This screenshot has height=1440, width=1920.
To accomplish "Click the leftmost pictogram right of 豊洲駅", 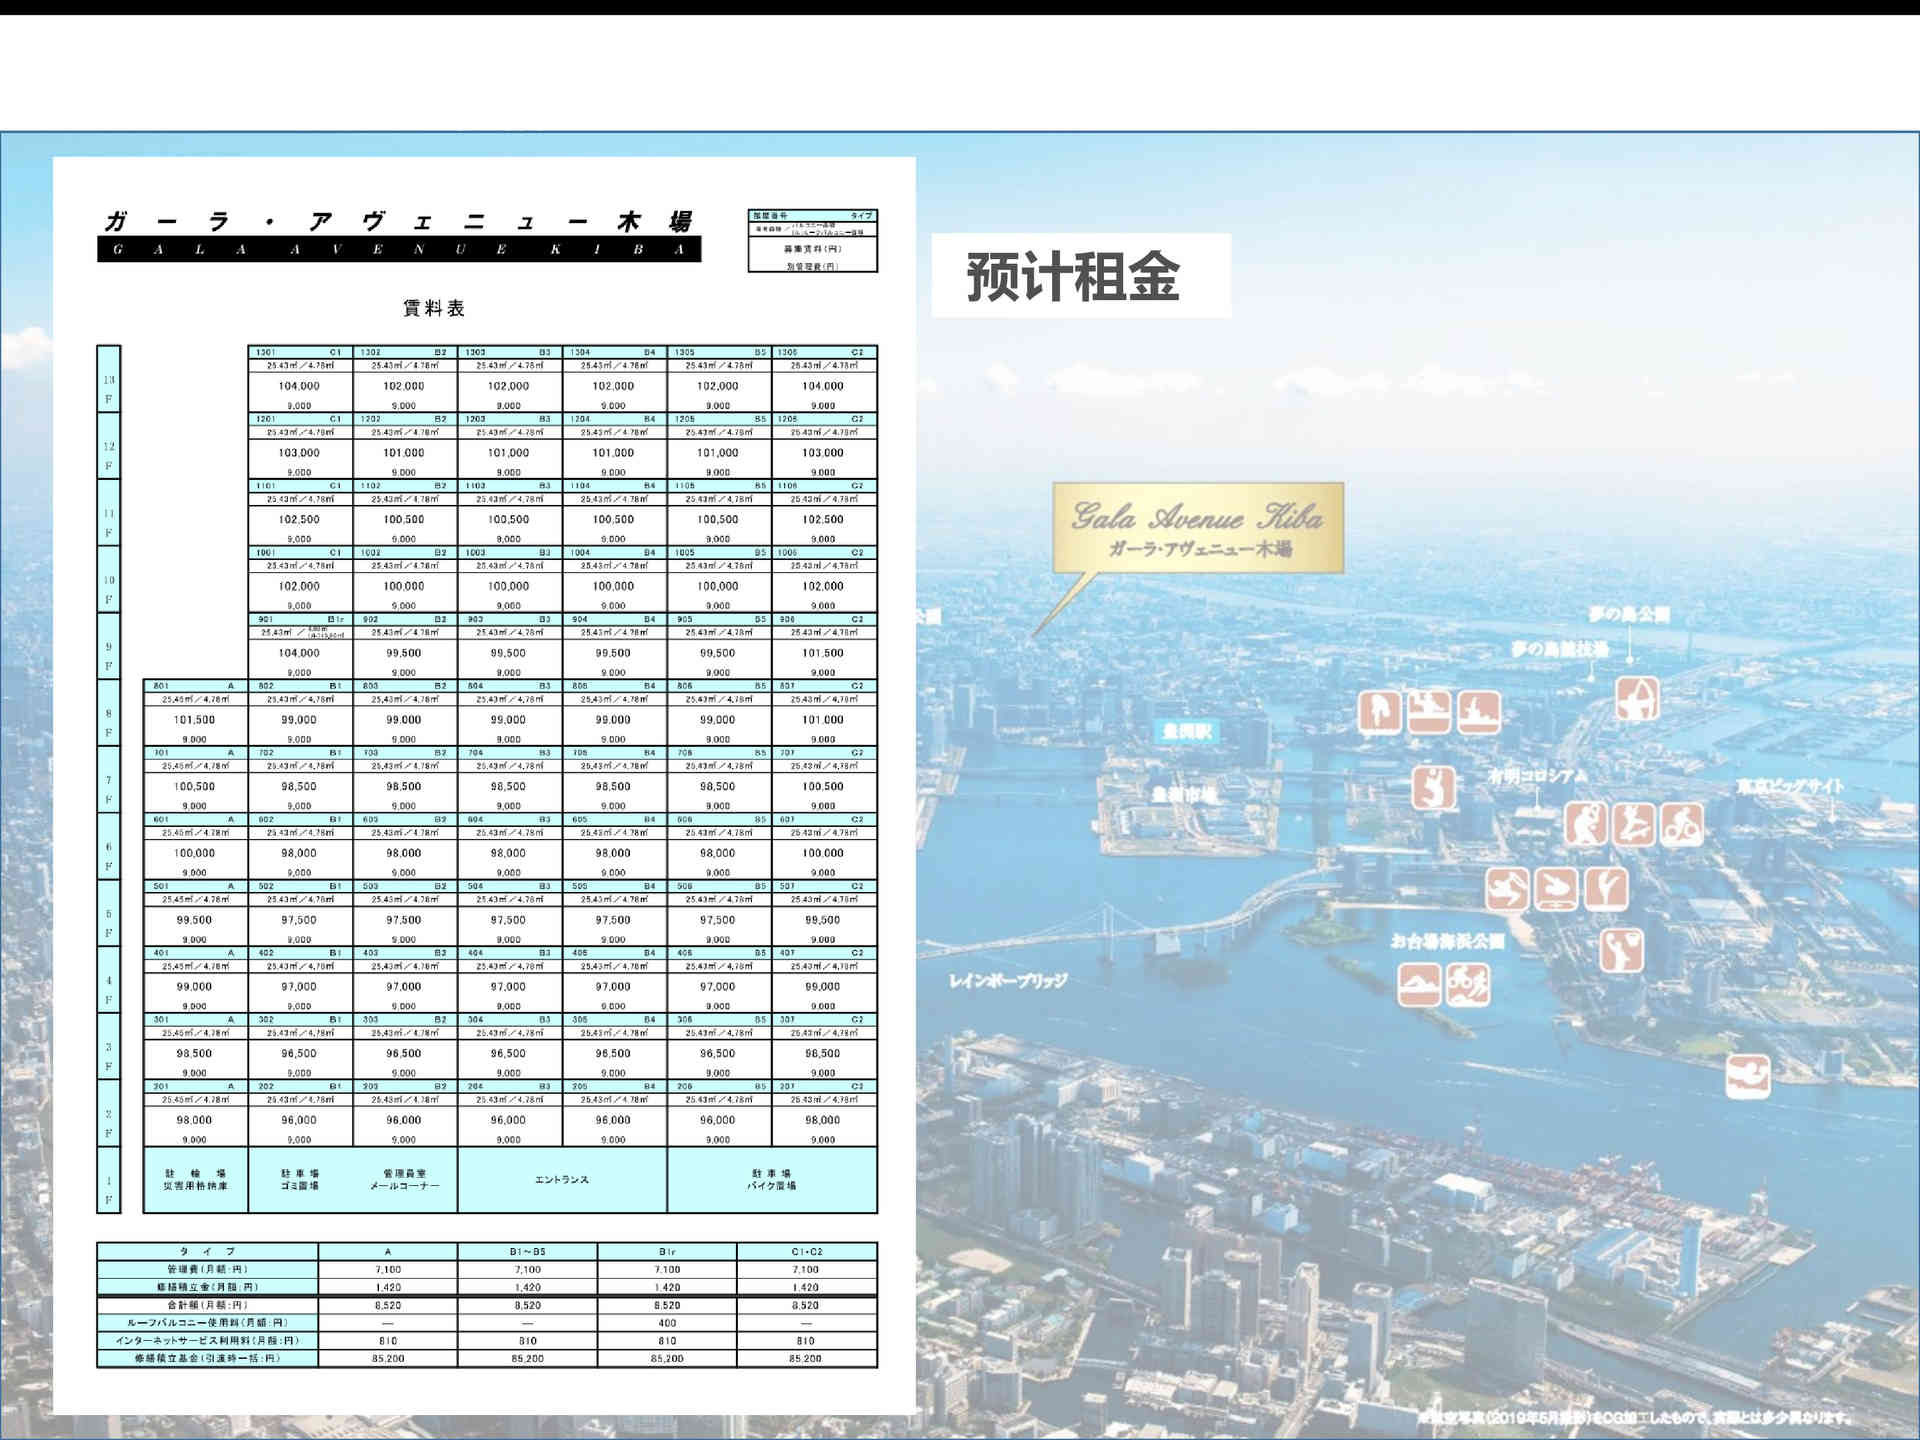I will click(x=1380, y=712).
